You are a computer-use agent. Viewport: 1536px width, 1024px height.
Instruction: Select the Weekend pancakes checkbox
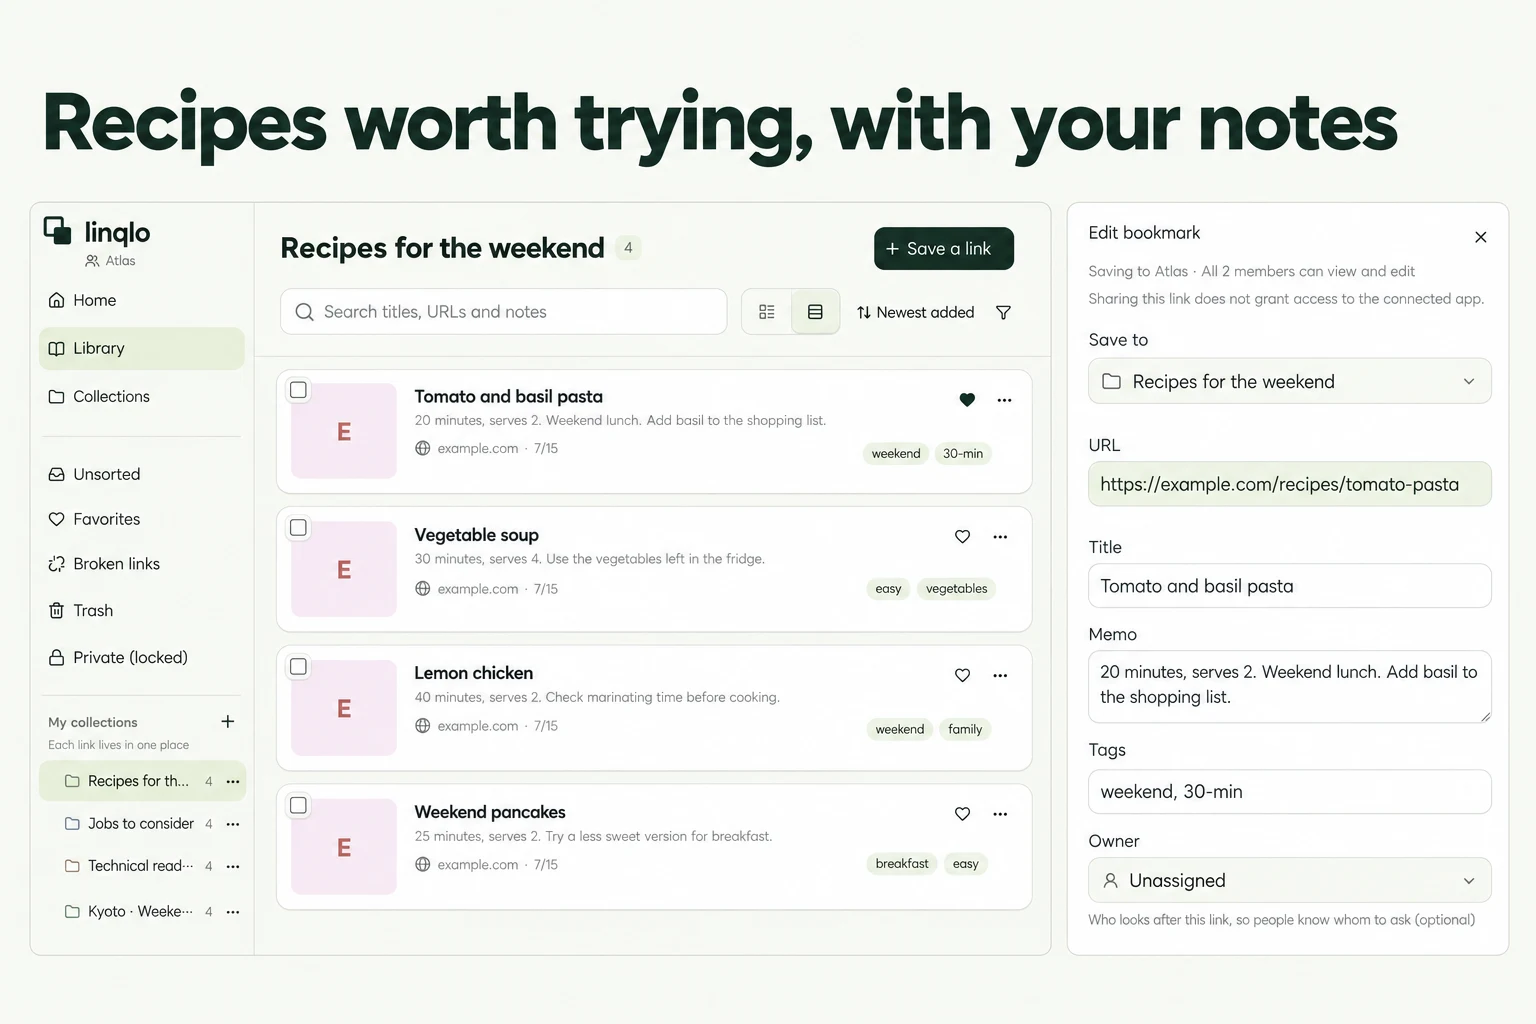(x=298, y=805)
